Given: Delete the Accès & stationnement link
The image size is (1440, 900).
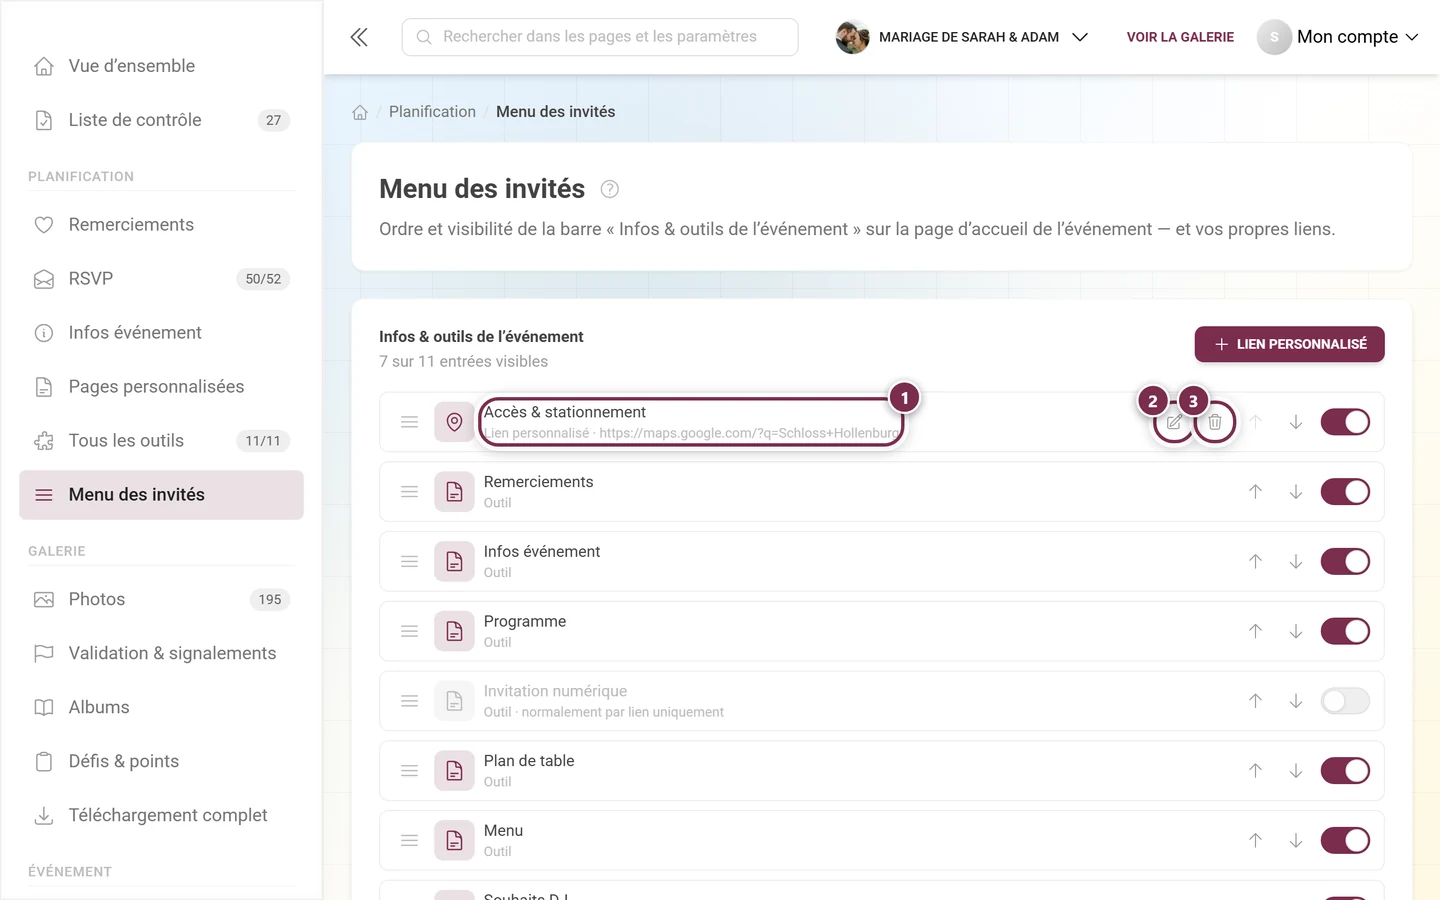Looking at the screenshot, I should click(x=1215, y=422).
